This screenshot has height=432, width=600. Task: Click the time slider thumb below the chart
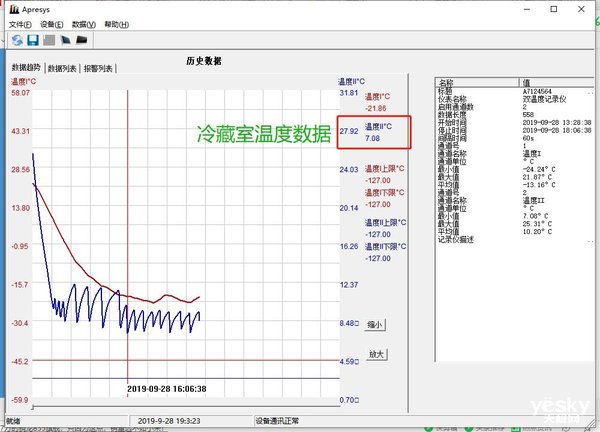click(33, 407)
